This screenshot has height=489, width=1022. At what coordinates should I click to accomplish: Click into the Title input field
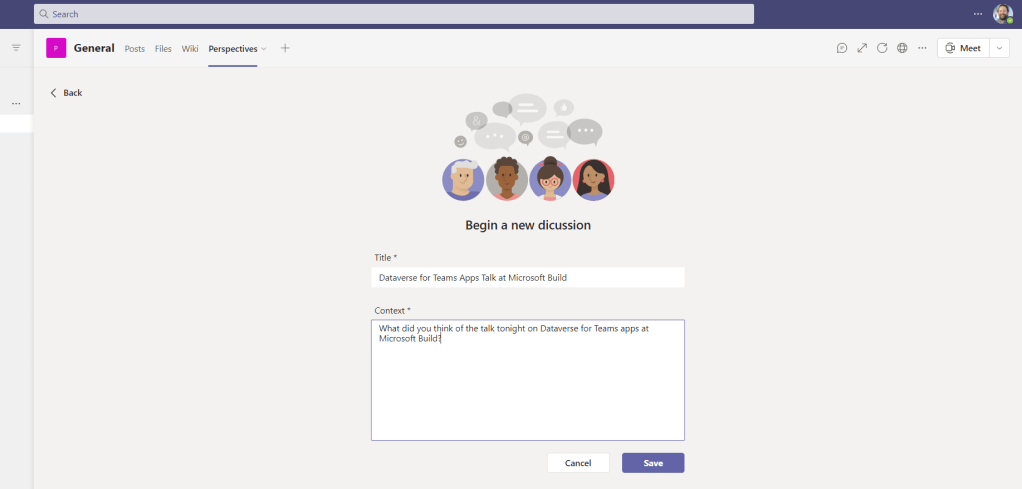527,277
